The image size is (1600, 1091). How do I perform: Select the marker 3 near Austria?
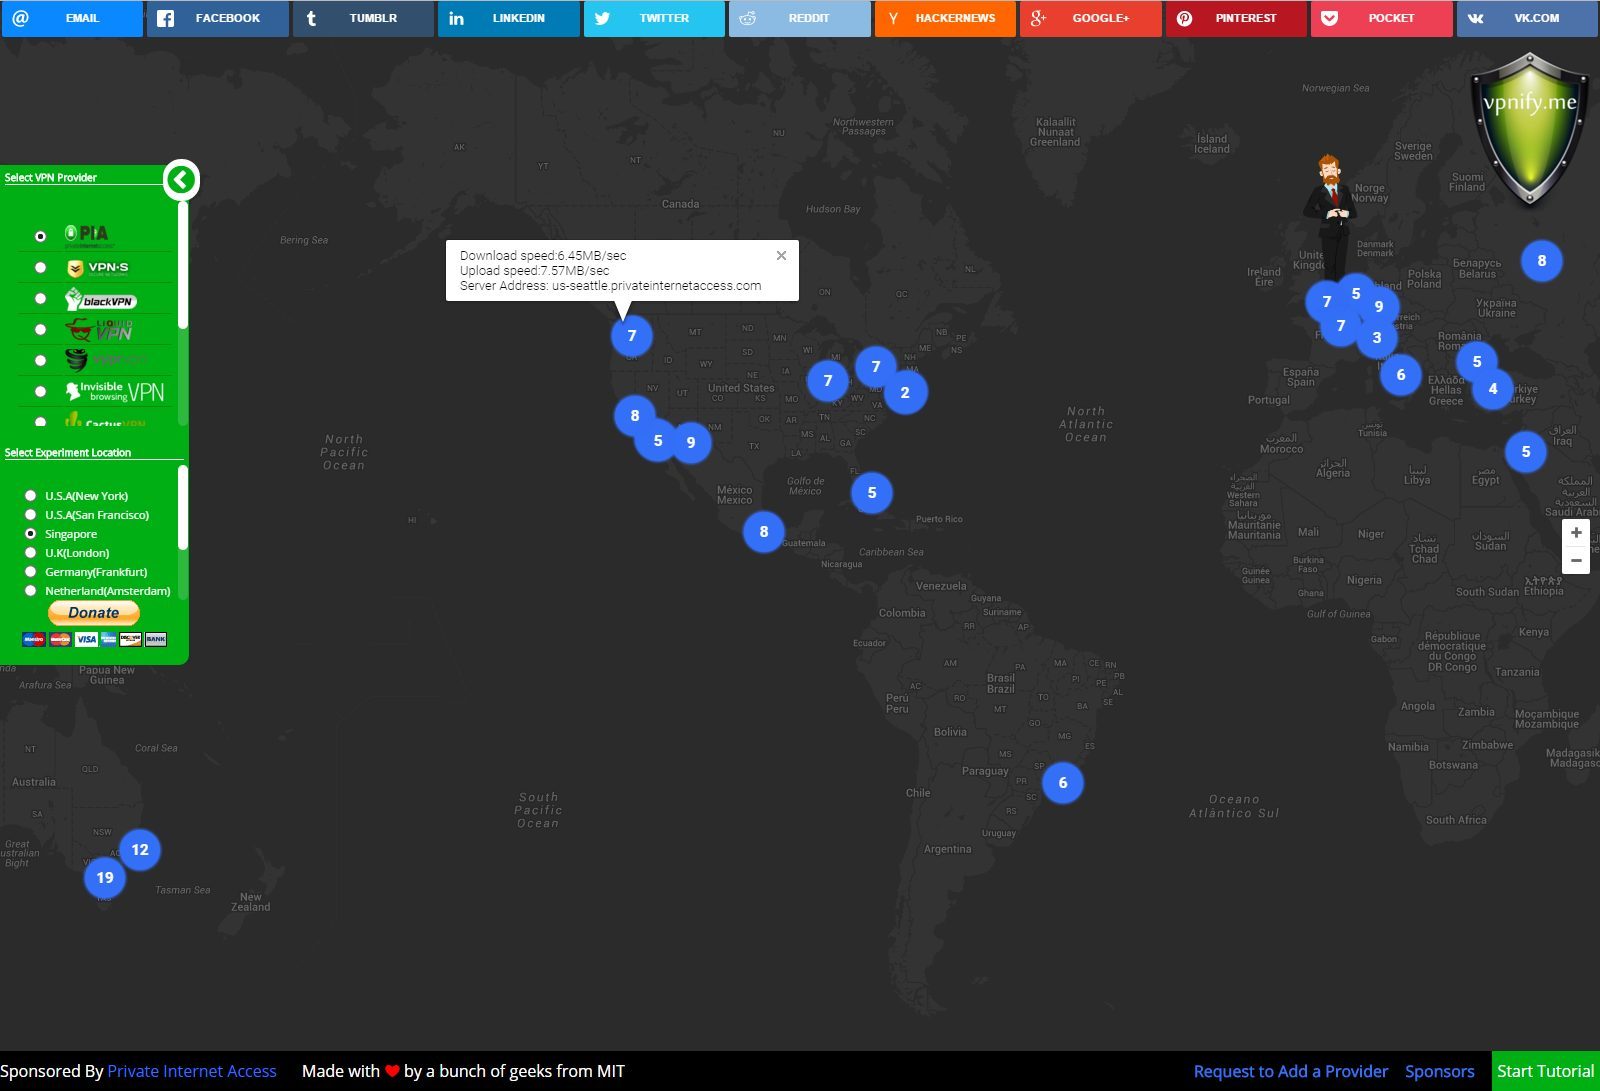coord(1377,337)
